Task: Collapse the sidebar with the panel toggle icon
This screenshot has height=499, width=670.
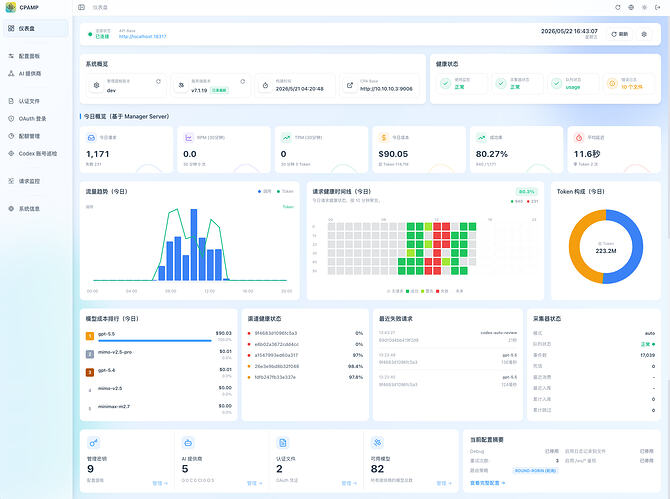Action: click(82, 7)
